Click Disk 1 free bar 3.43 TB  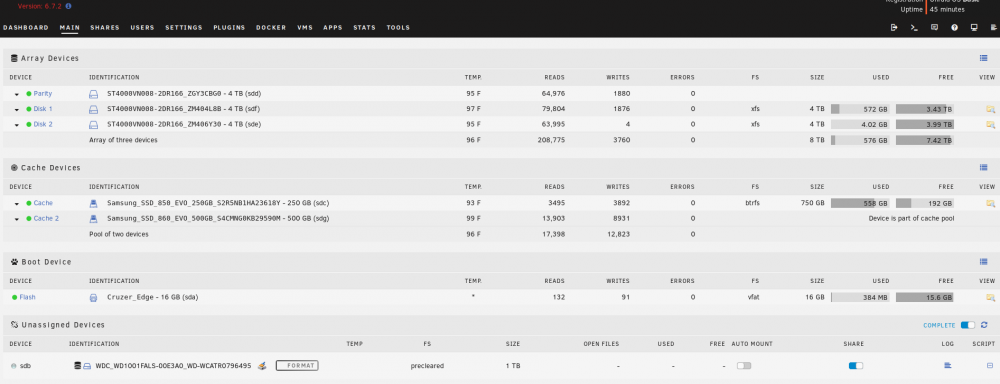click(x=925, y=109)
